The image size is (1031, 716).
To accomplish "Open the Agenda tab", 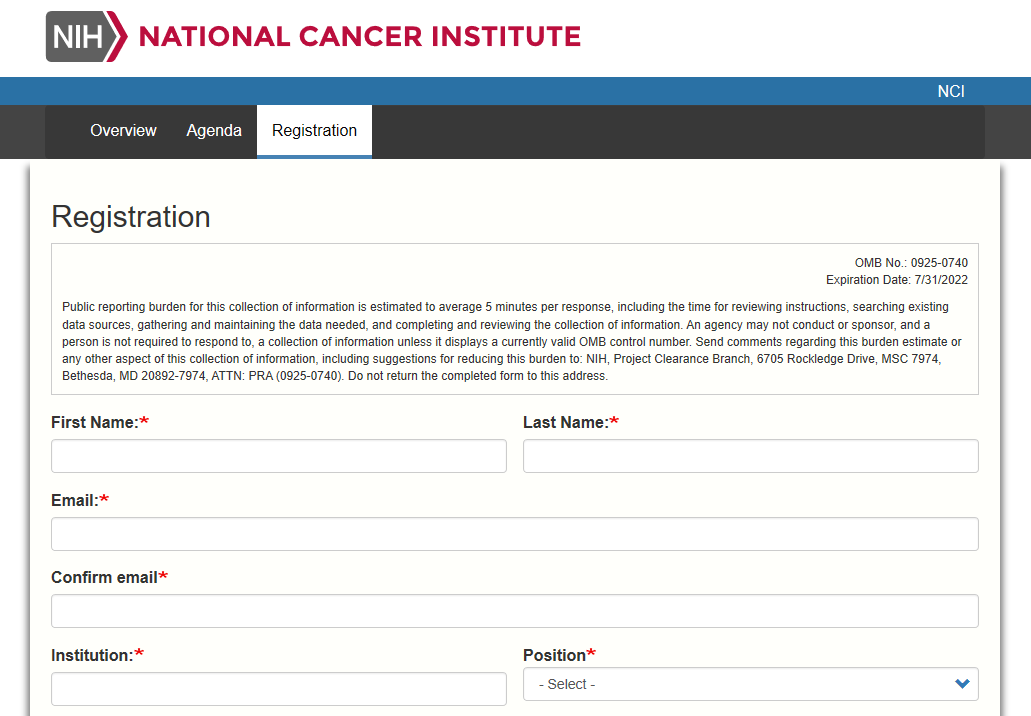I will (214, 131).
